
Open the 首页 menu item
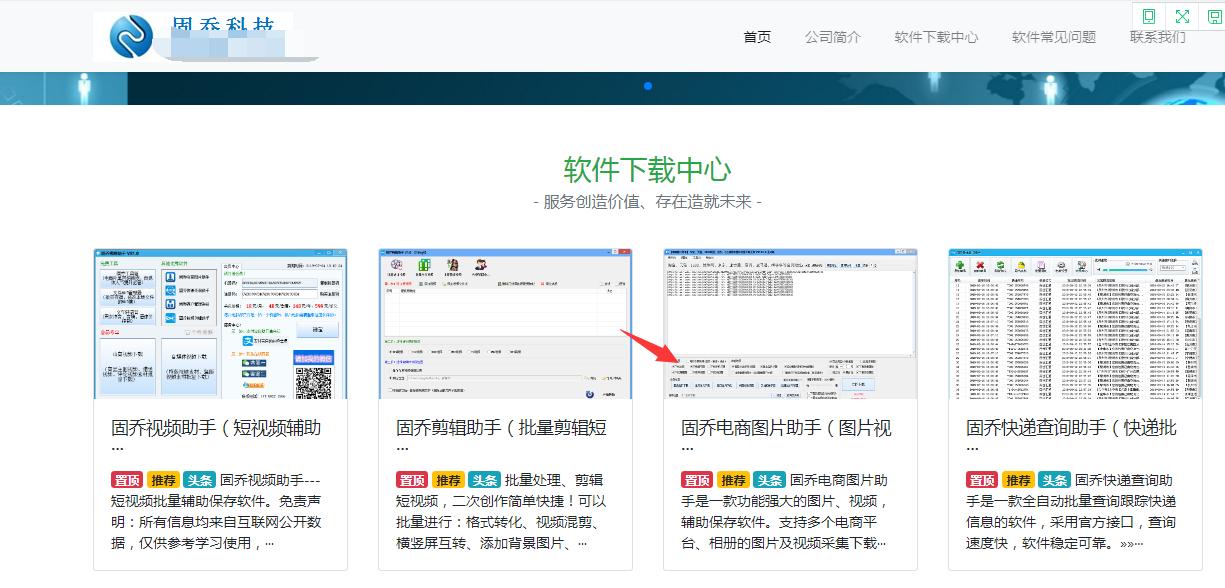pos(756,36)
